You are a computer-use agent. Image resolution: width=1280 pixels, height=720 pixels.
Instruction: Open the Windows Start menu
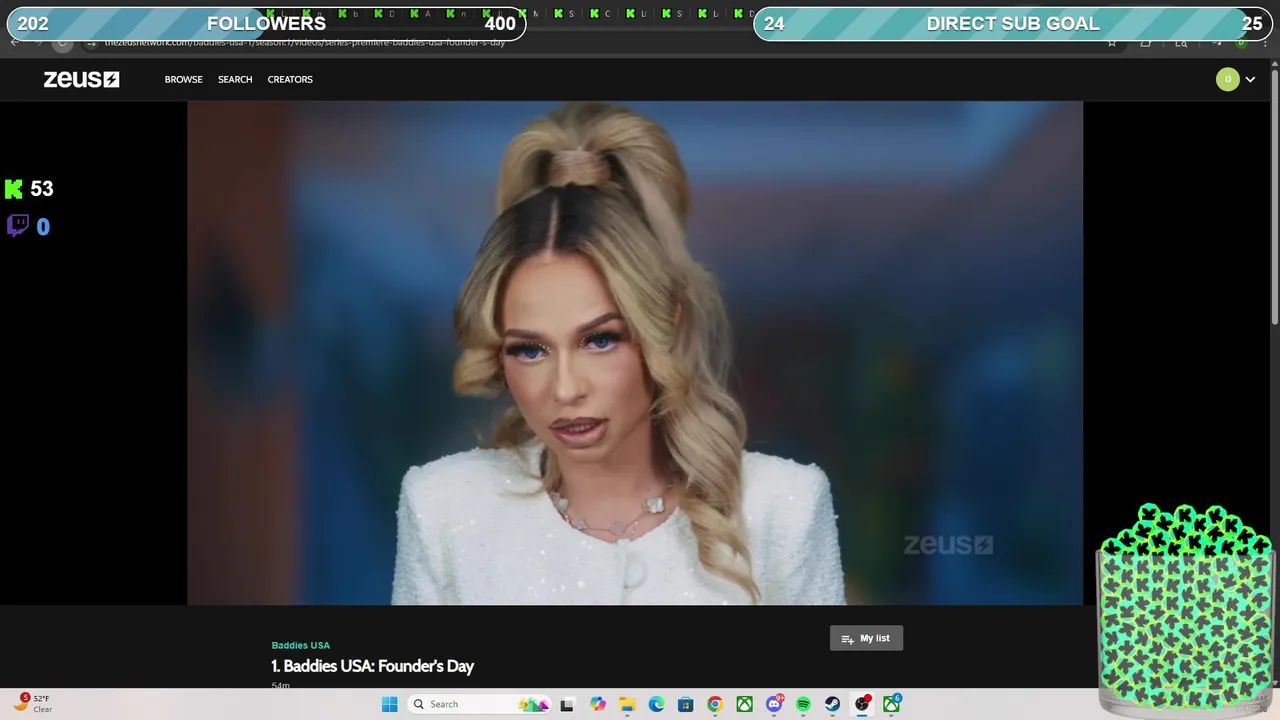pos(389,704)
